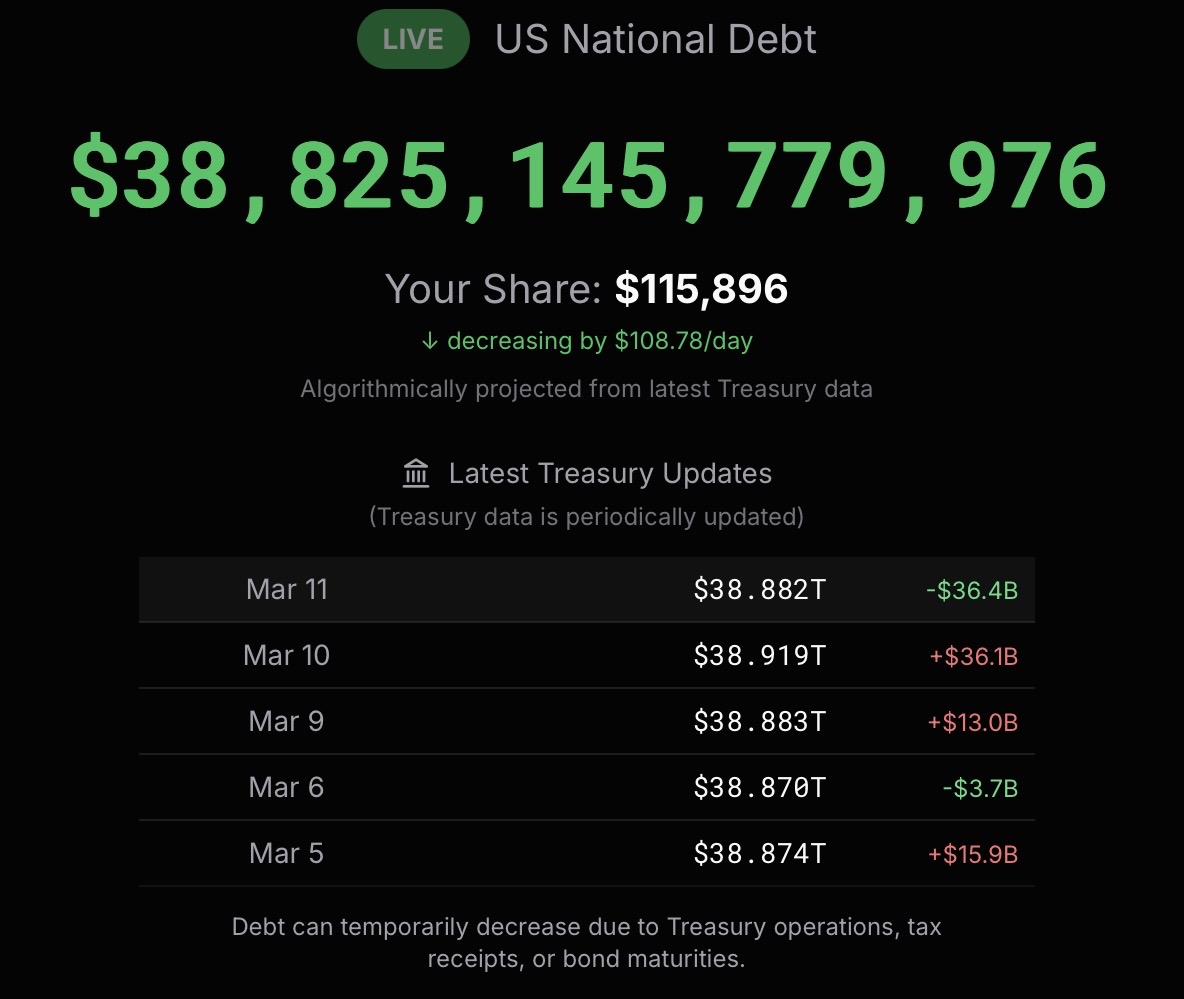The image size is (1184, 999).
Task: Select the Mar 10 row date
Action: coord(287,655)
